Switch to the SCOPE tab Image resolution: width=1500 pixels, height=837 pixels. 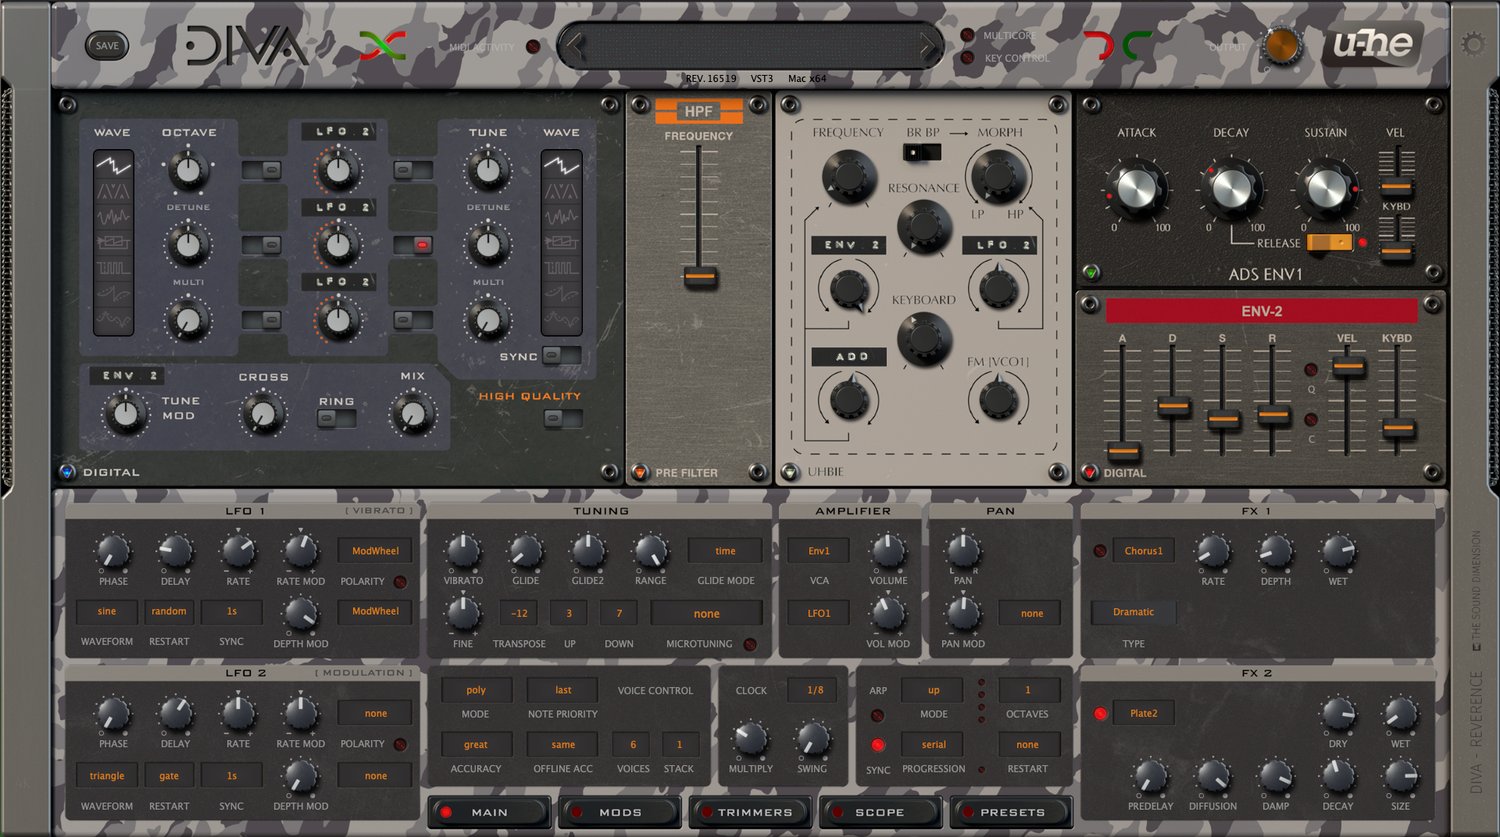pyautogui.click(x=880, y=812)
